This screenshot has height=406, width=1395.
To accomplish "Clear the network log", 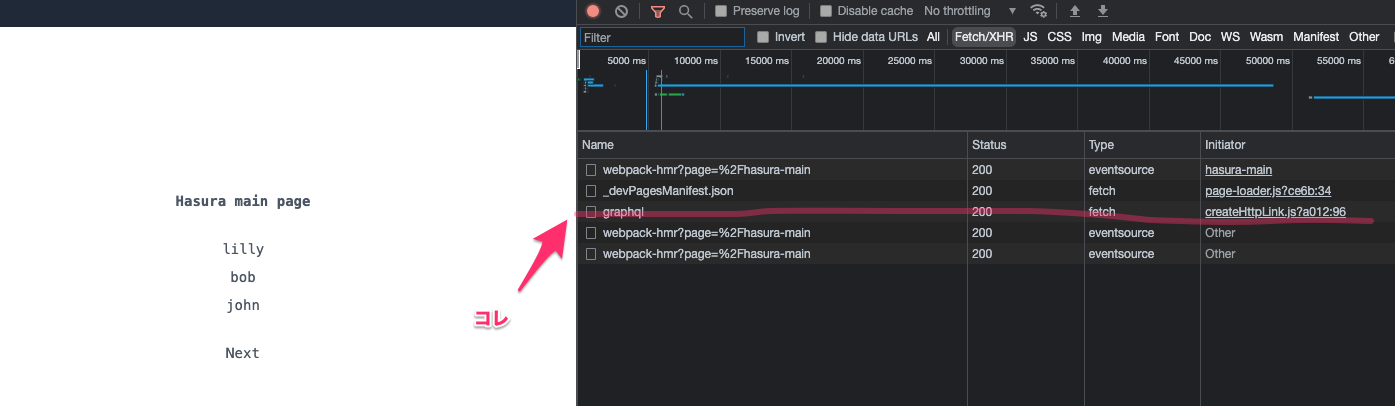I will (621, 11).
